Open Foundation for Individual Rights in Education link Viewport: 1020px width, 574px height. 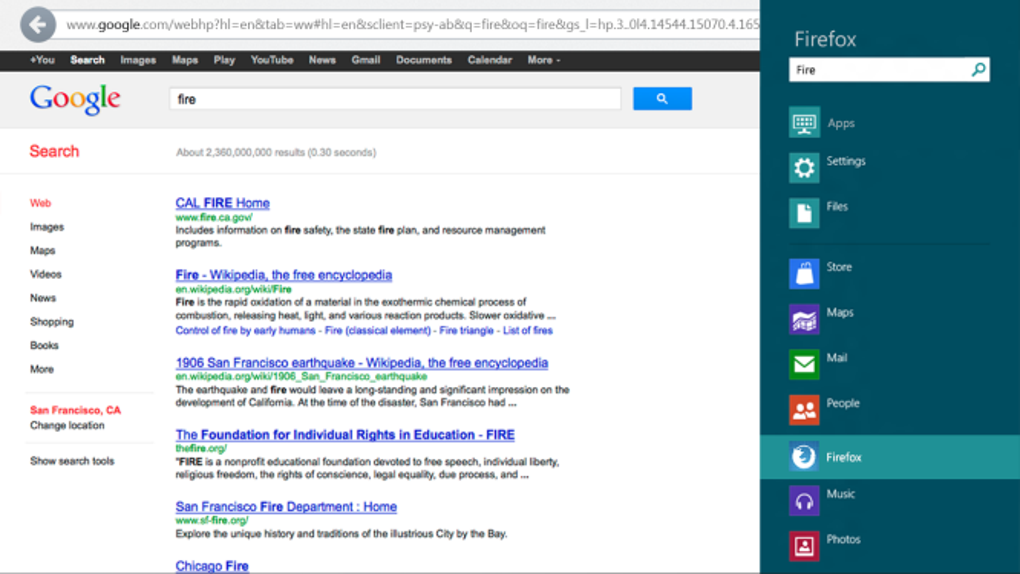coord(345,435)
